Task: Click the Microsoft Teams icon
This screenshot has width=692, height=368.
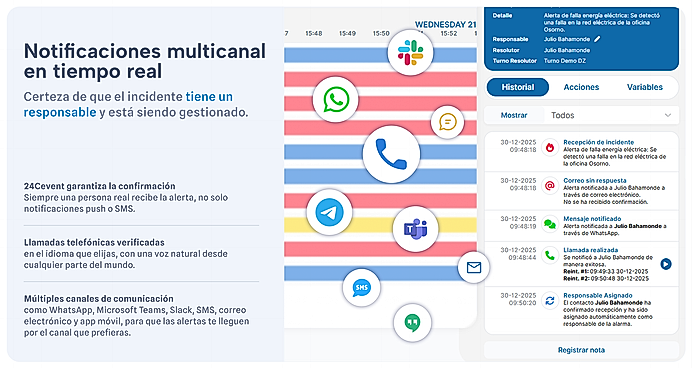Action: click(x=415, y=229)
